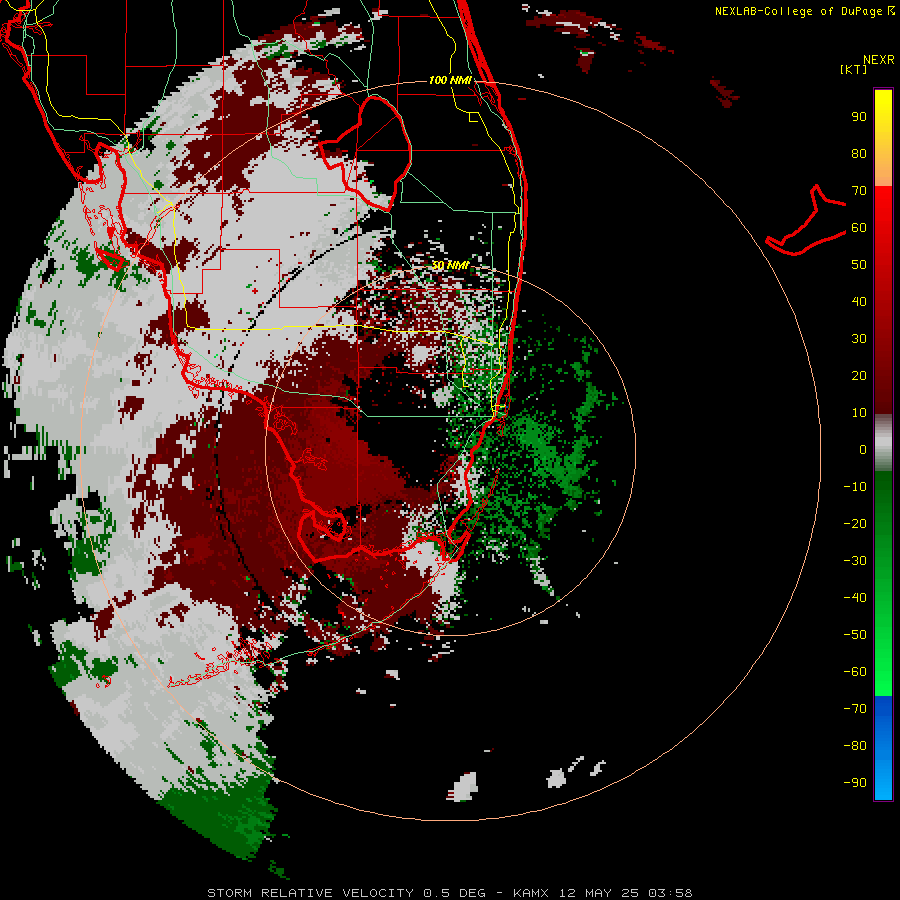This screenshot has width=900, height=900.
Task: Click the -60 value on velocity scale
Action: [x=855, y=672]
